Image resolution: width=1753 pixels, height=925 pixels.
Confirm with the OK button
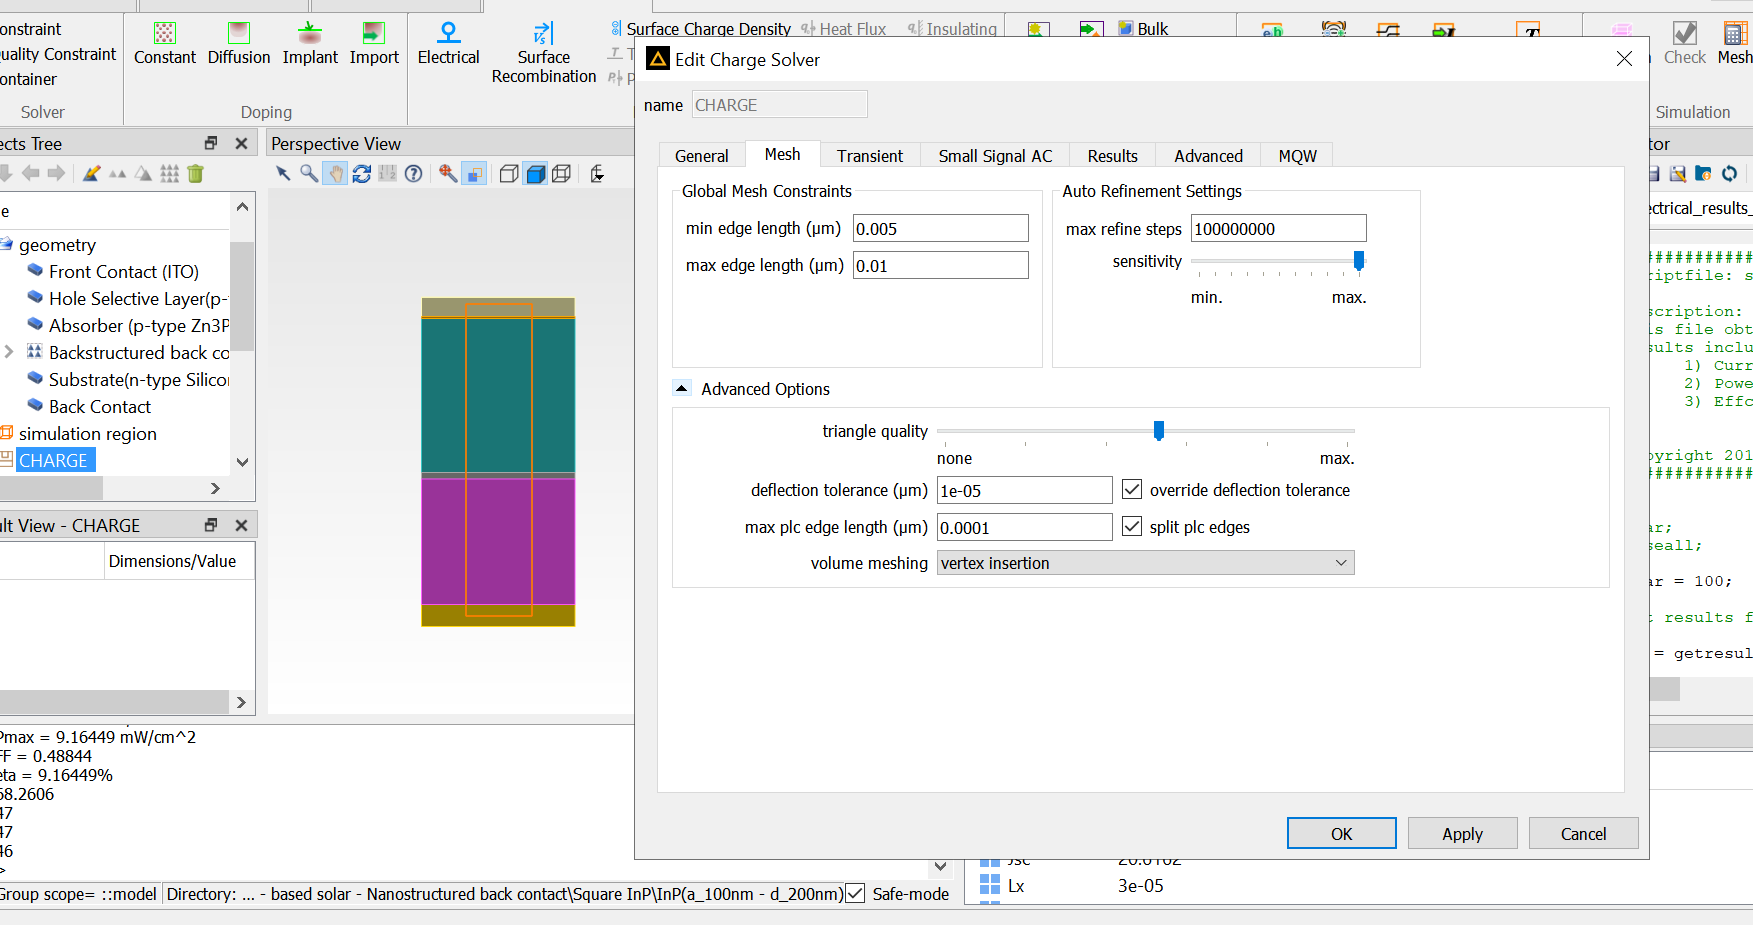pyautogui.click(x=1341, y=834)
